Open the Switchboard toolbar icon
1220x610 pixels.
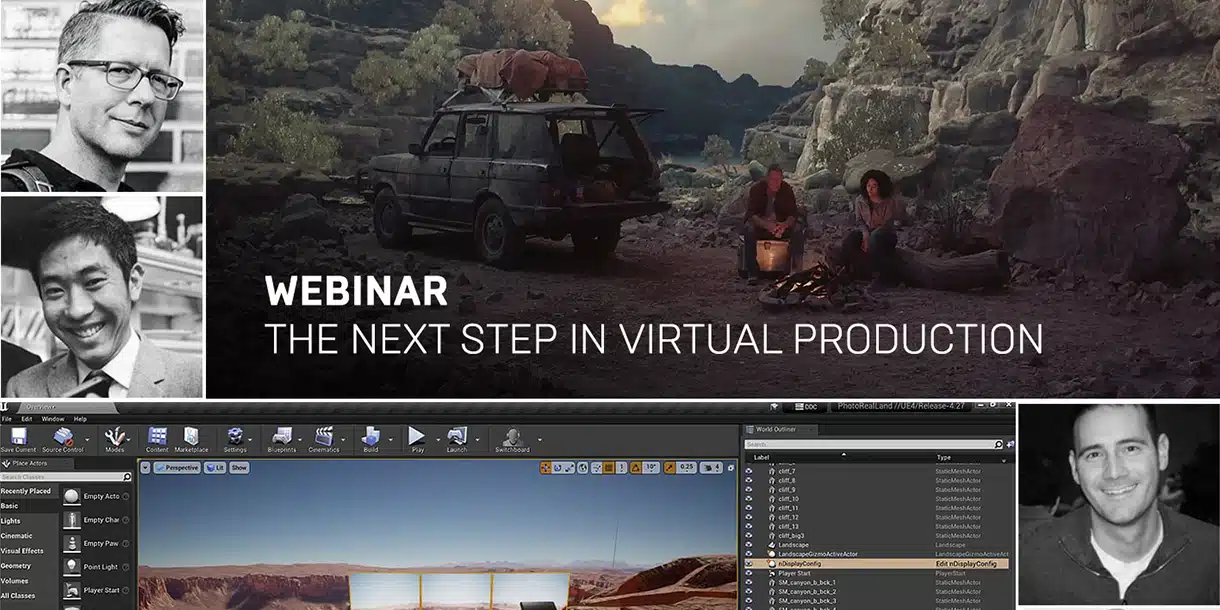[512, 437]
